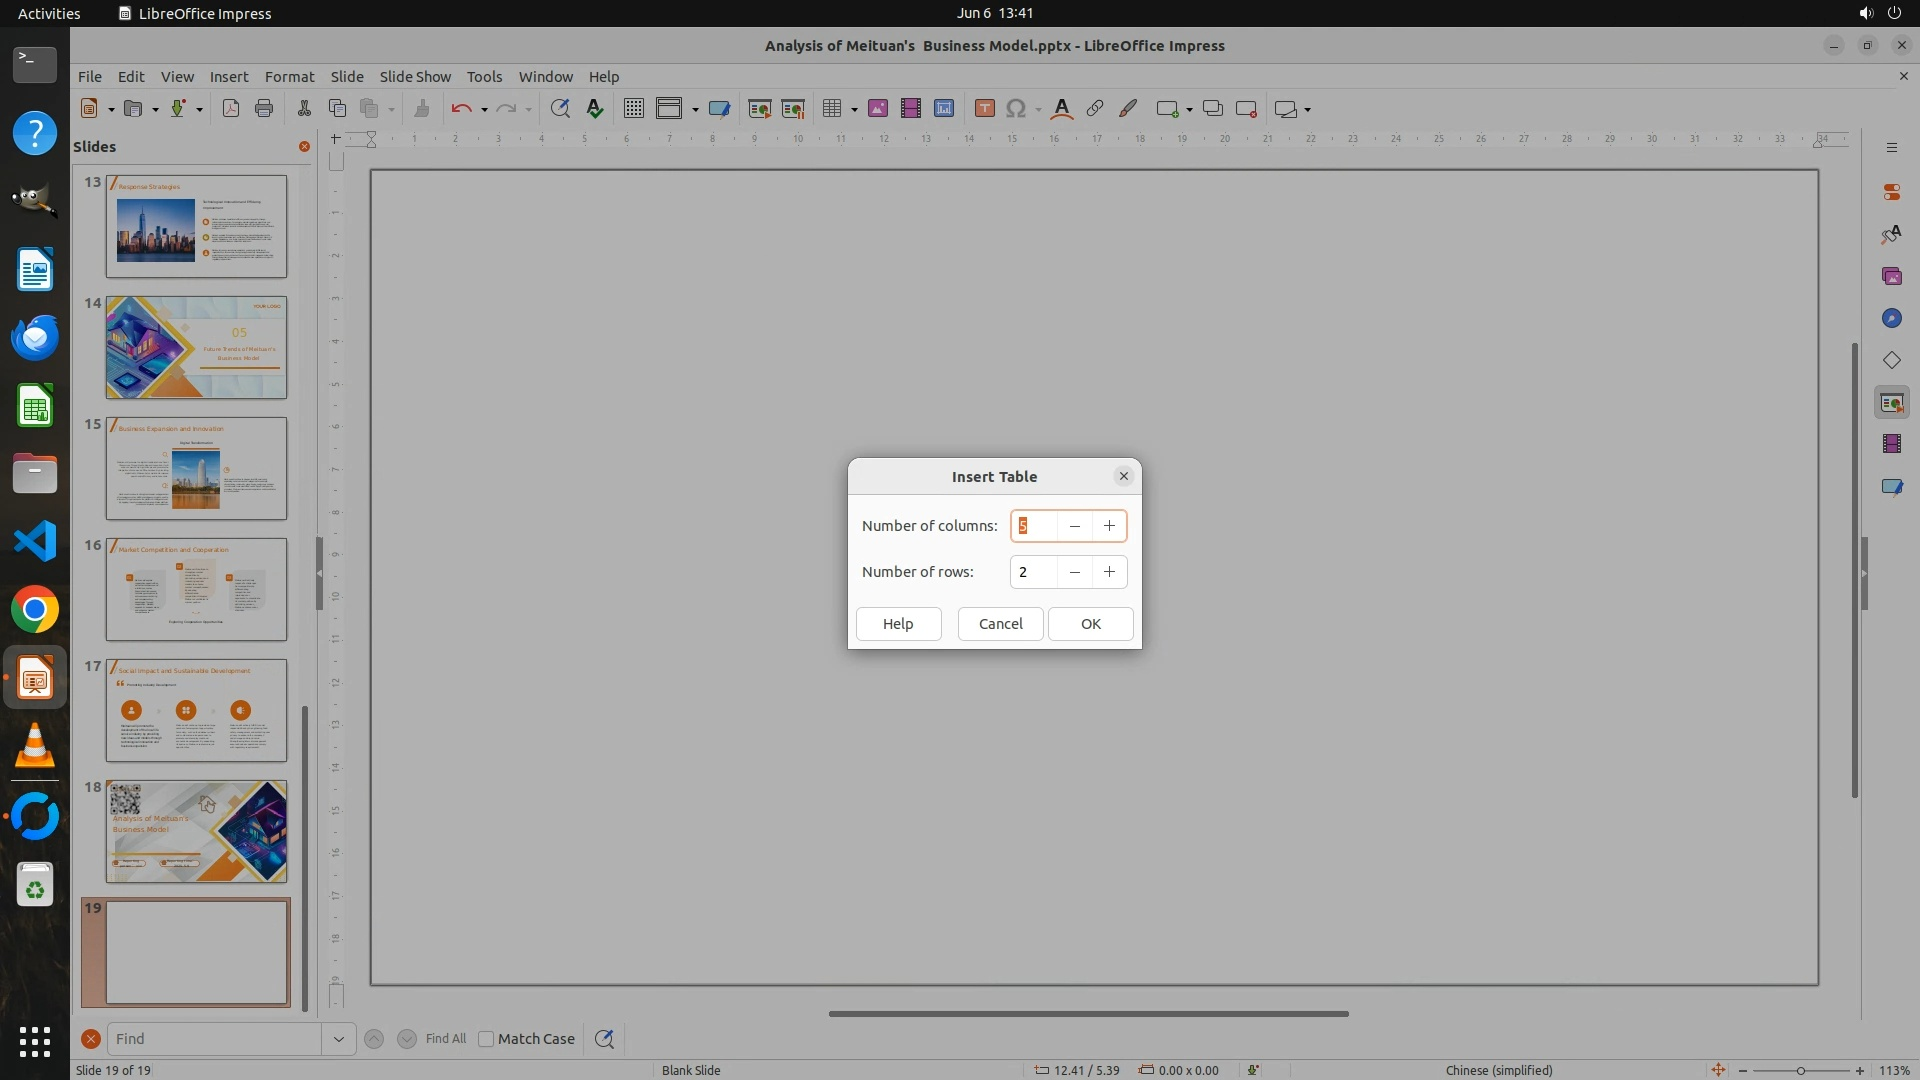Select slide 14 thumbnail
Screen dimensions: 1920x1080
click(196, 347)
